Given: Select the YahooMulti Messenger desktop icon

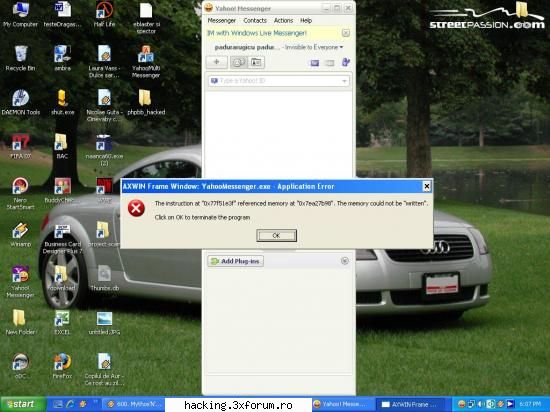Looking at the screenshot, I should click(146, 62).
